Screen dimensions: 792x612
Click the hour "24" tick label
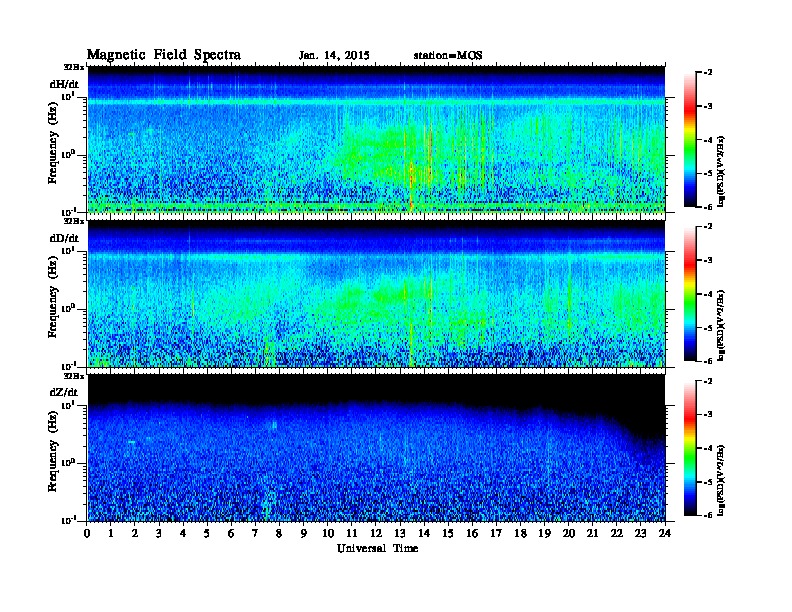click(x=665, y=533)
